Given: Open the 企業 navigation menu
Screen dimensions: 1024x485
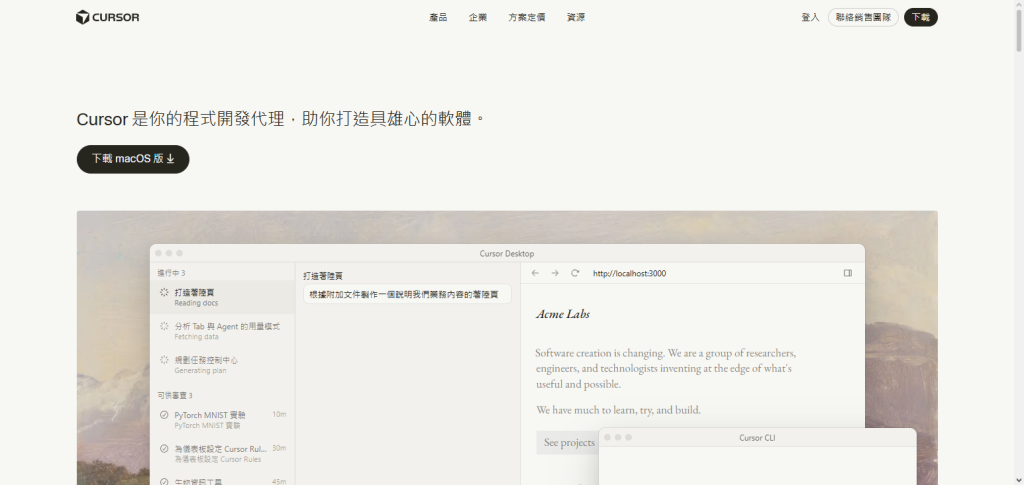Looking at the screenshot, I should tap(478, 18).
